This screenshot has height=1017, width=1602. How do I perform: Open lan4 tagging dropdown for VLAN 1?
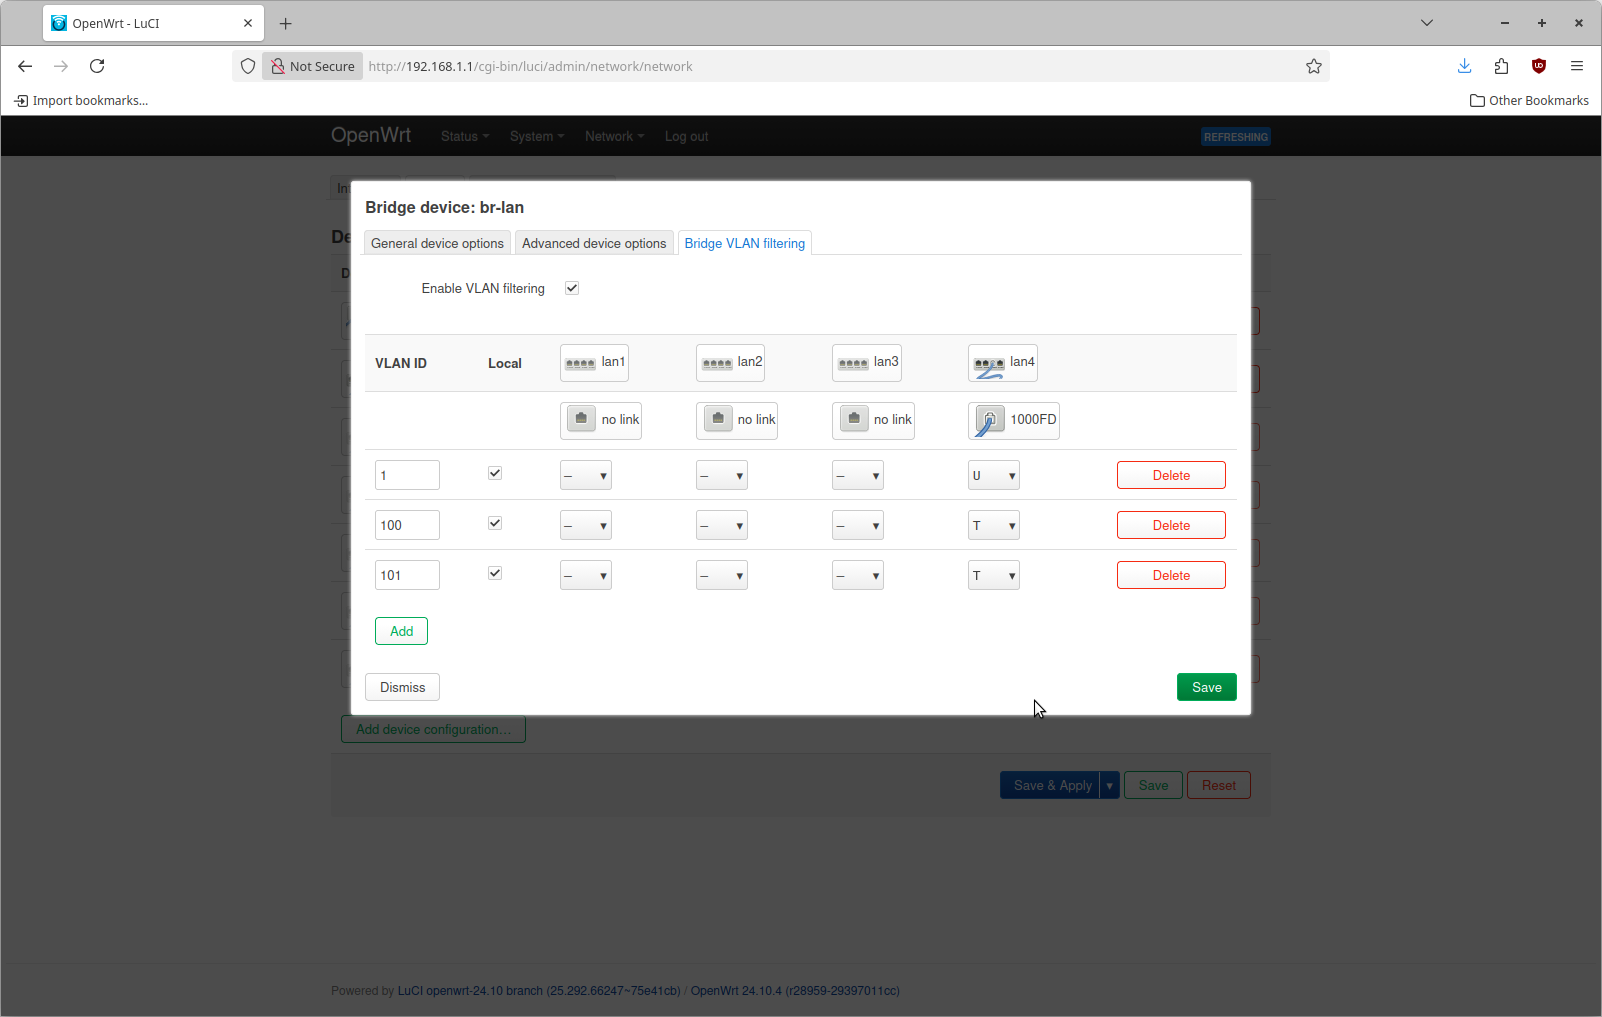[x=993, y=476]
